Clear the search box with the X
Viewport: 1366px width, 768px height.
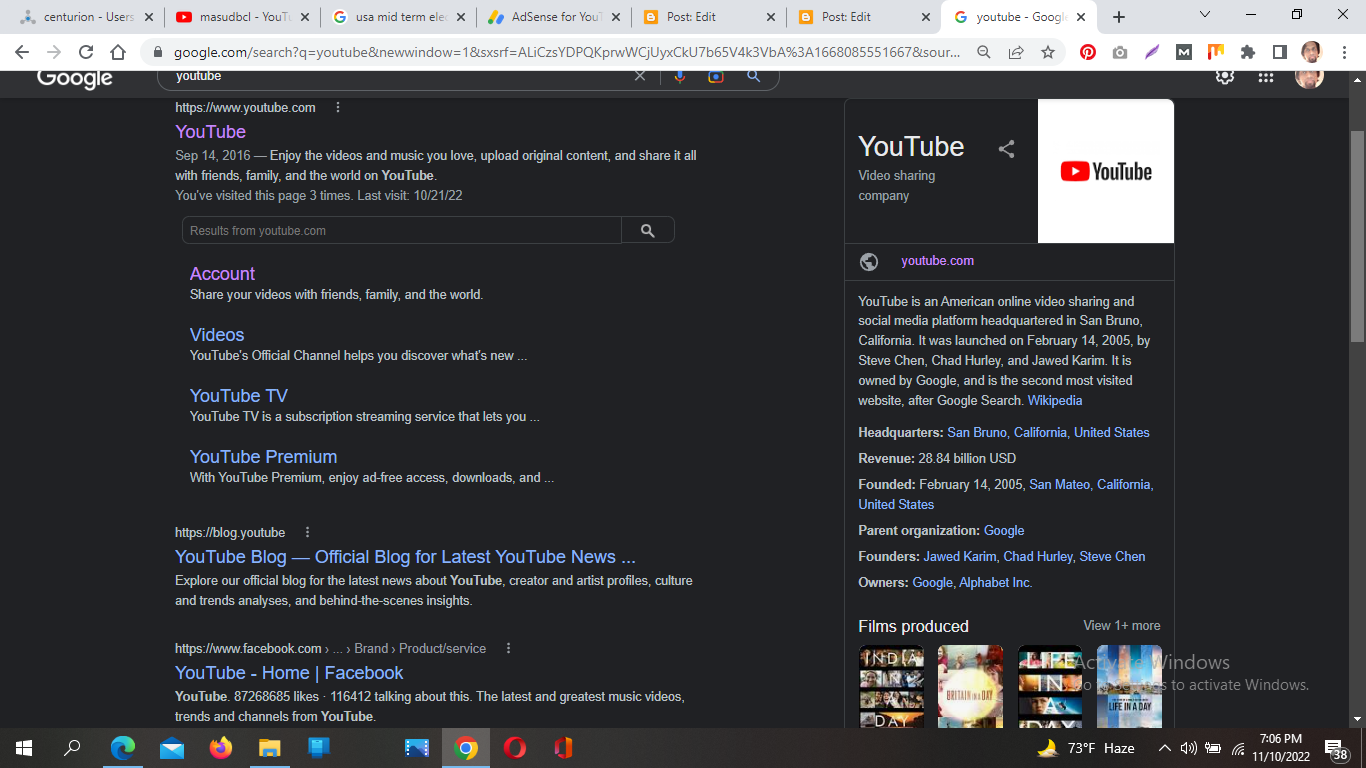[x=640, y=77]
